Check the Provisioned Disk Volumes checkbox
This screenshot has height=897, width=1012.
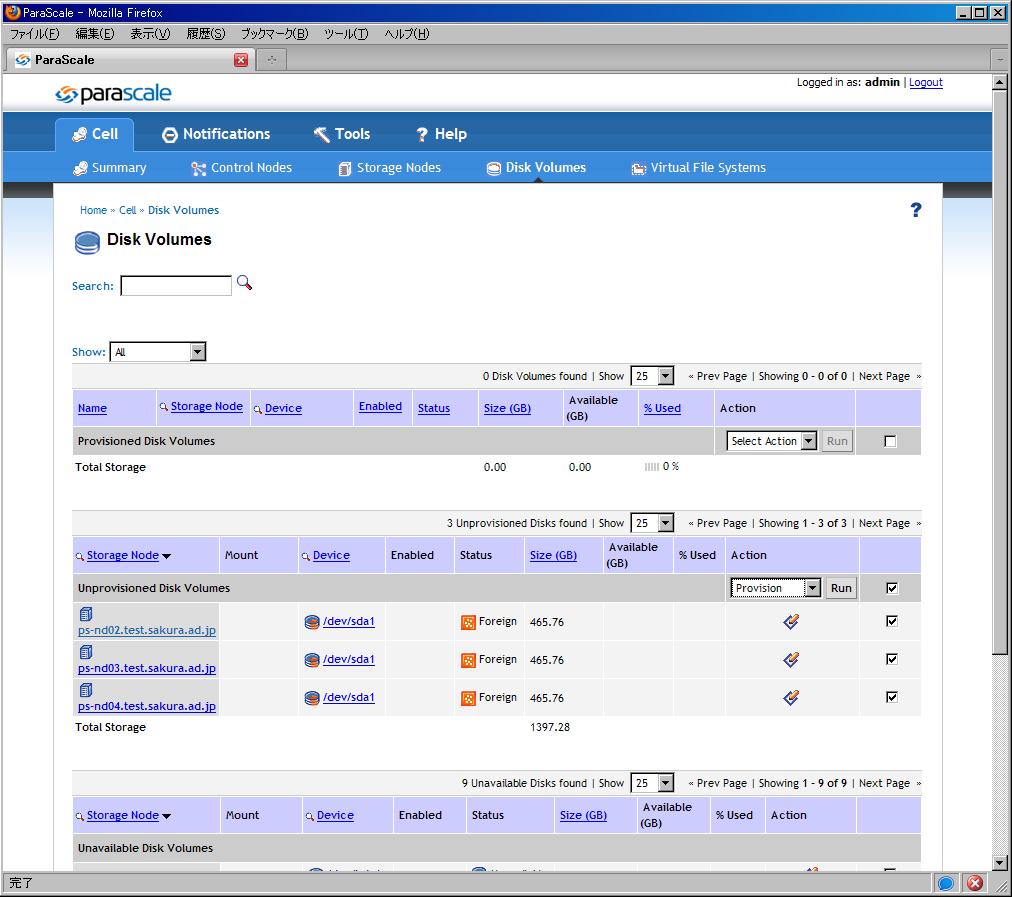click(x=891, y=441)
